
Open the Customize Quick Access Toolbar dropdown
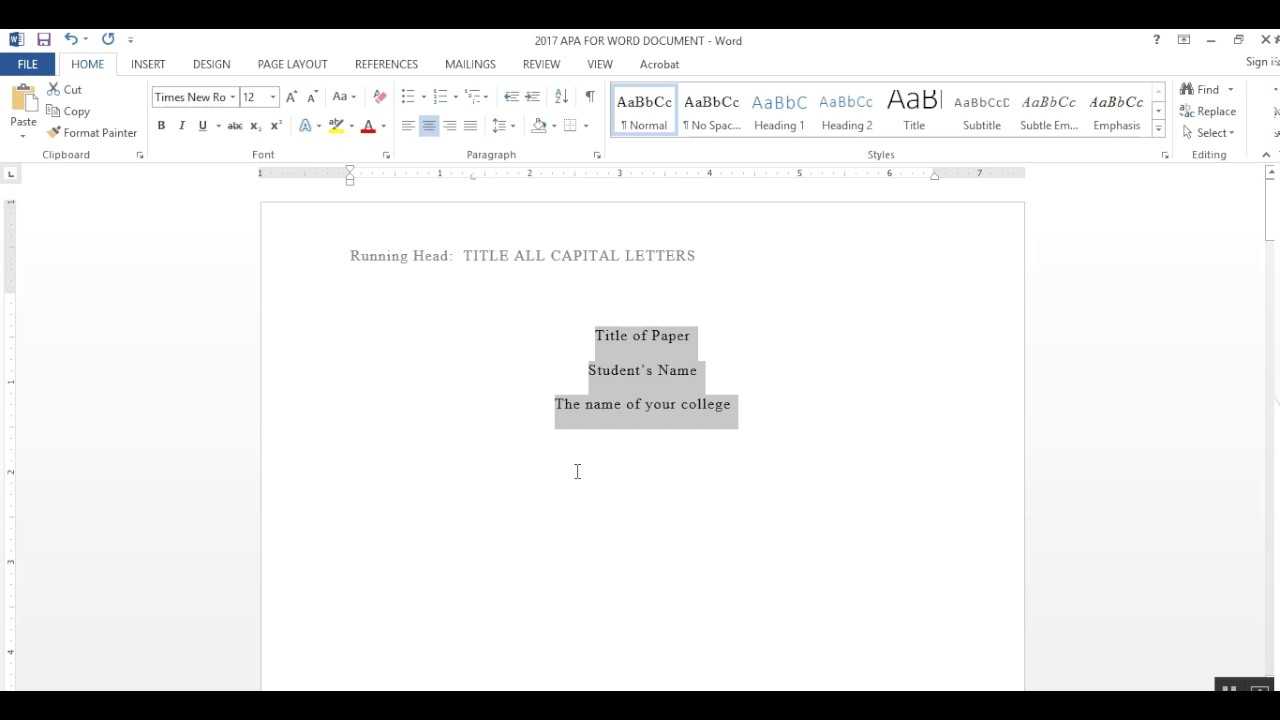coord(130,40)
